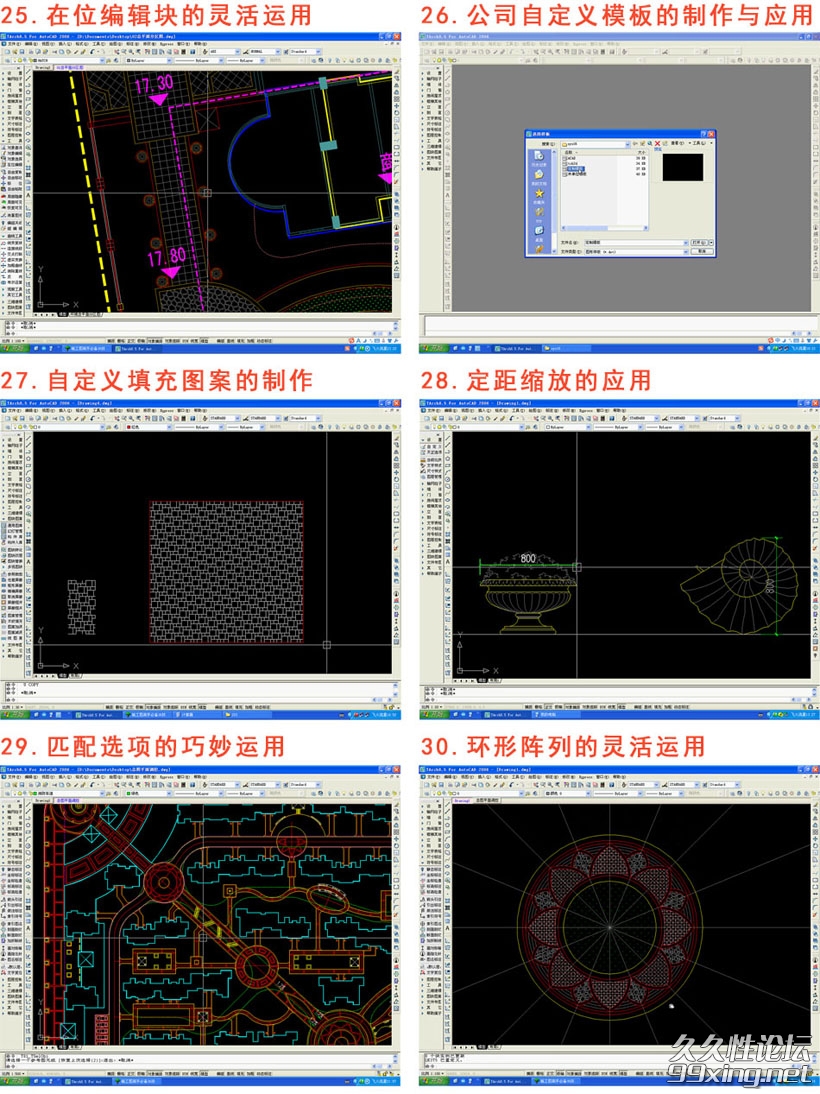Toggle 模型 model space in screenshot 25 status bar
The width and height of the screenshot is (820, 1094).
pyautogui.click(x=204, y=340)
